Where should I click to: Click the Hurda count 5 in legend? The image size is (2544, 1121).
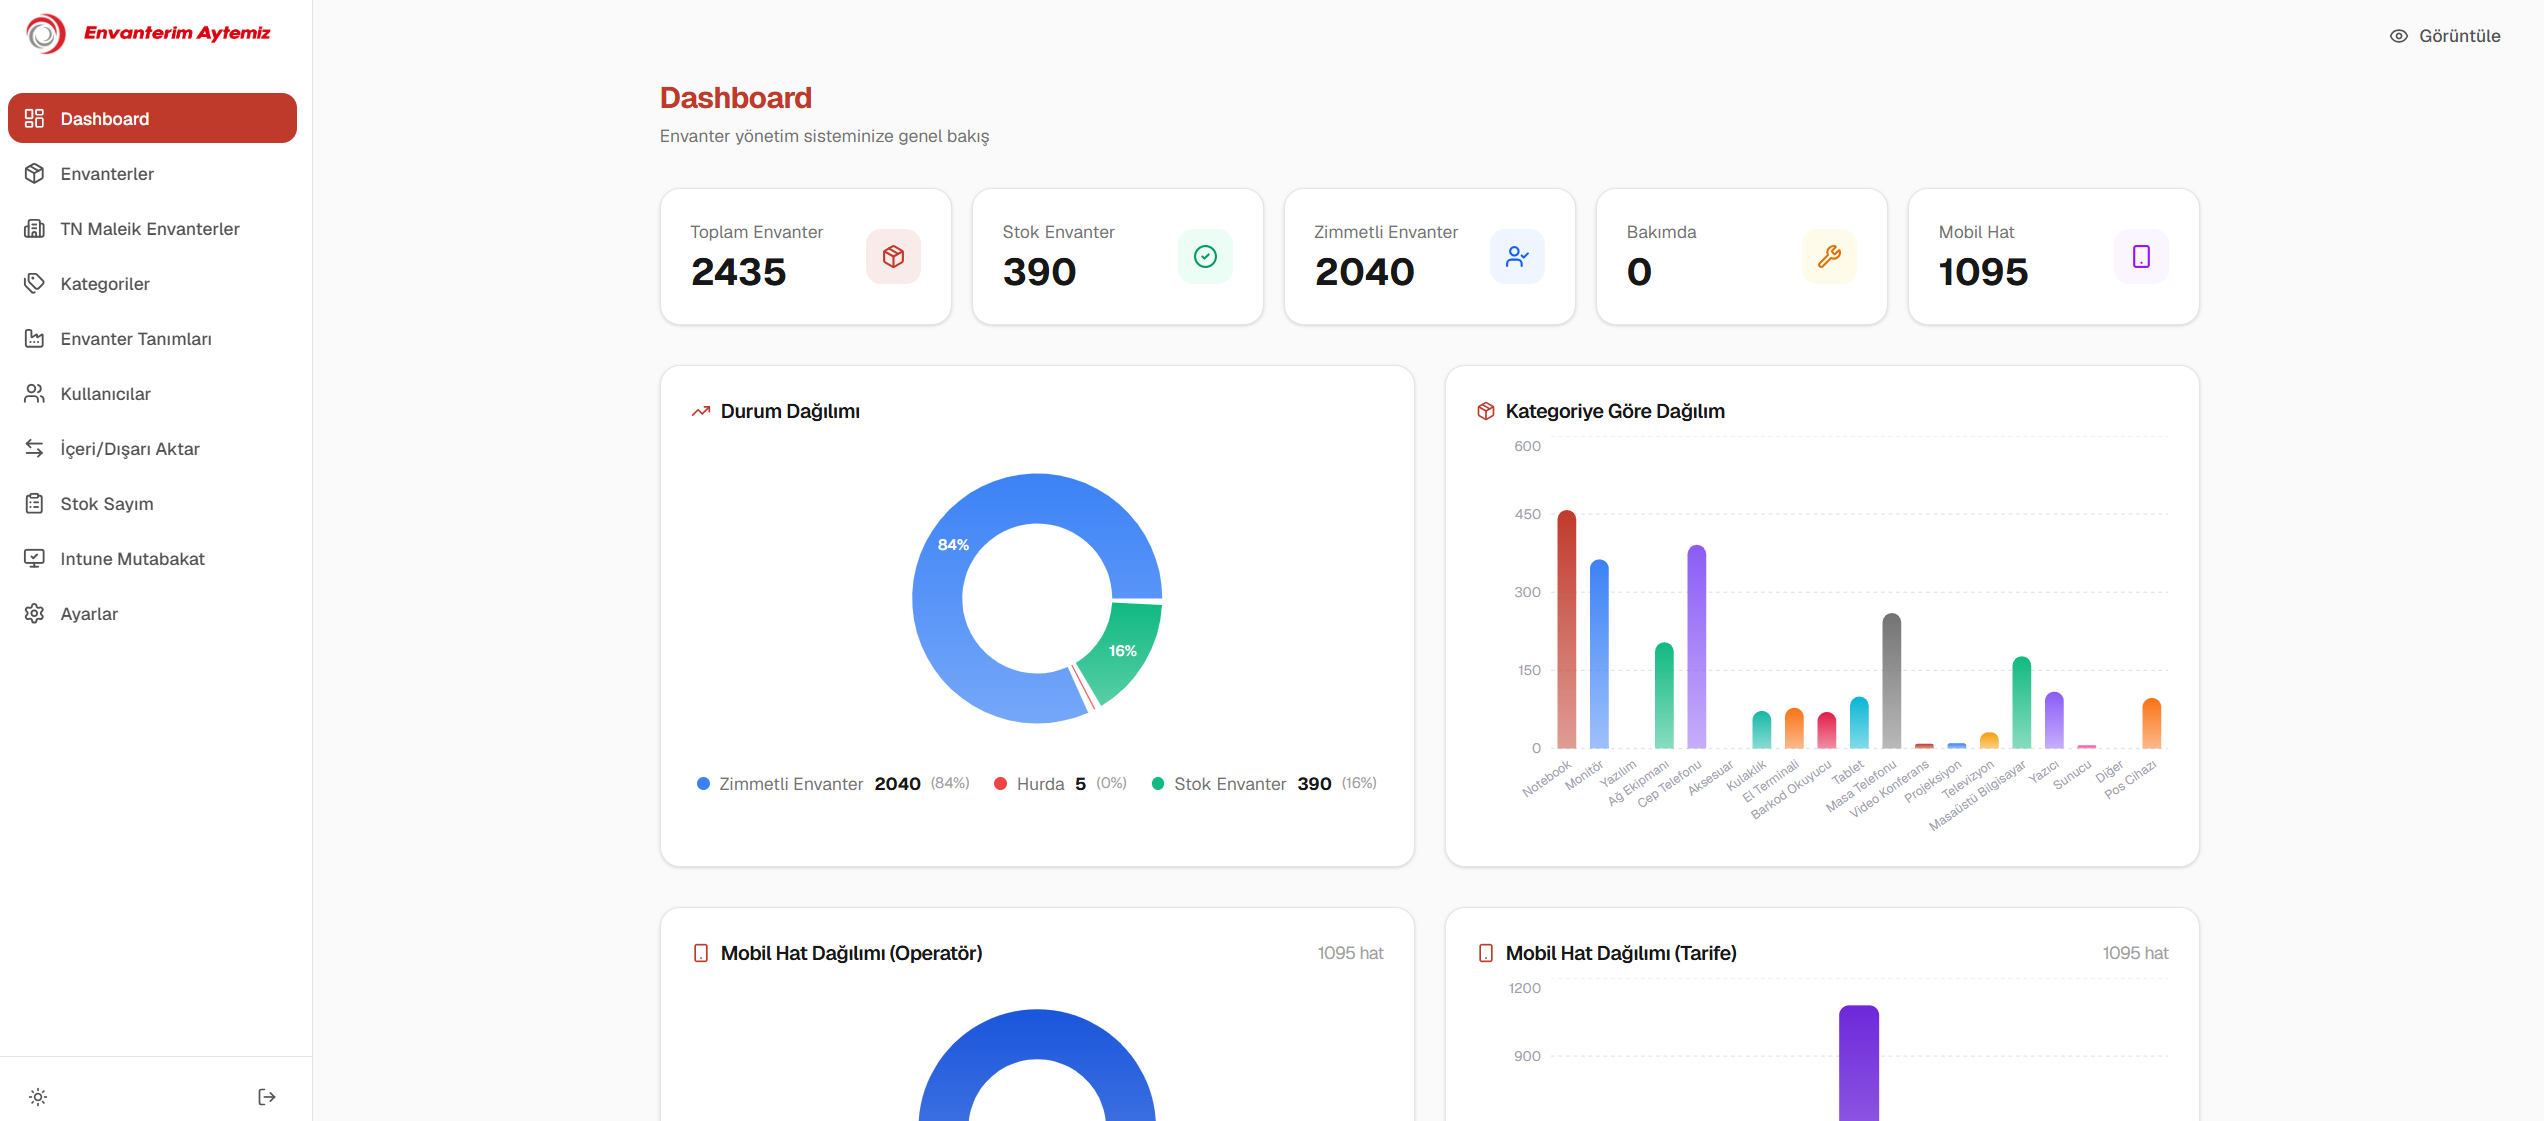coord(1081,784)
